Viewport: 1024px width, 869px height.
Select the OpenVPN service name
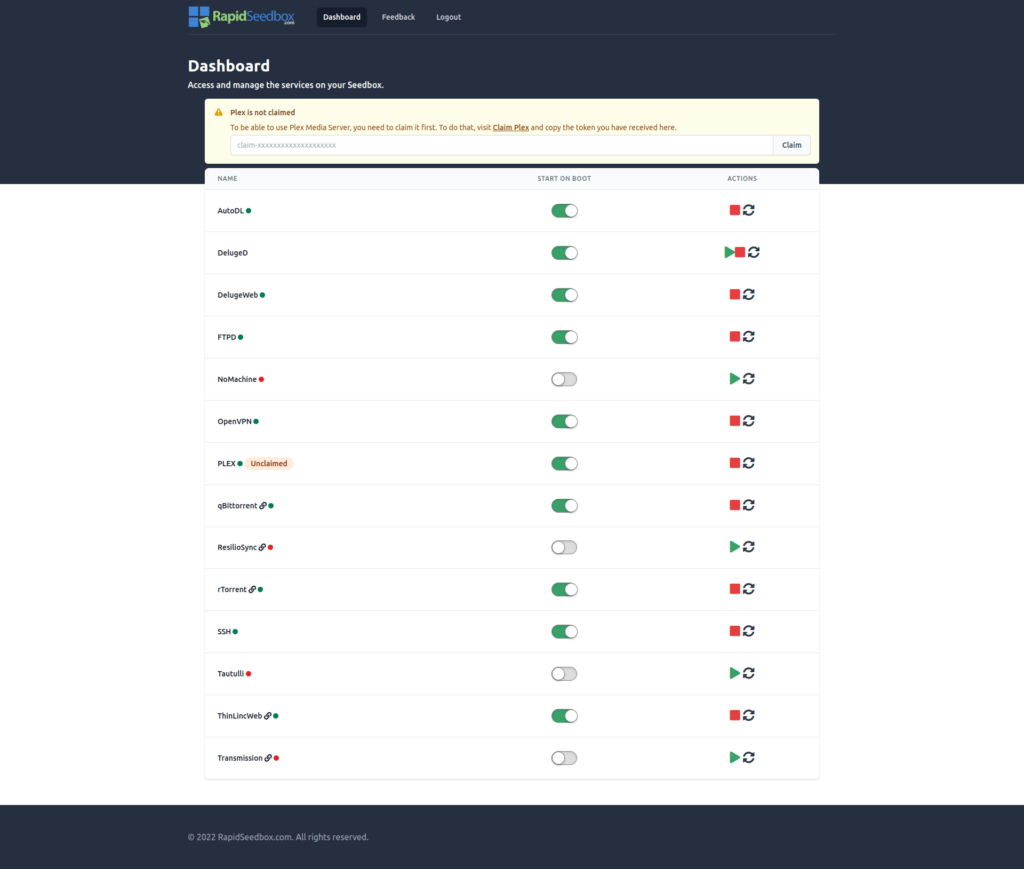point(234,421)
